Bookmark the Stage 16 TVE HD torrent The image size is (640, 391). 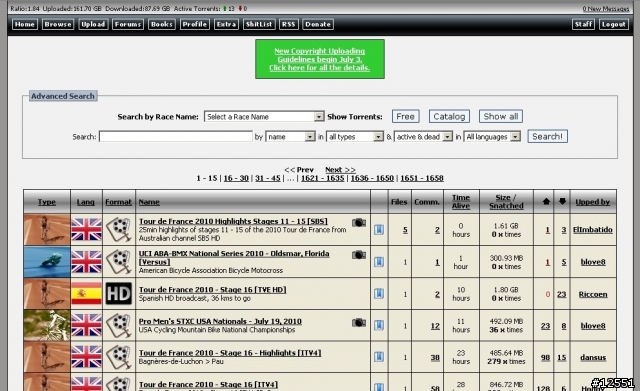[379, 293]
